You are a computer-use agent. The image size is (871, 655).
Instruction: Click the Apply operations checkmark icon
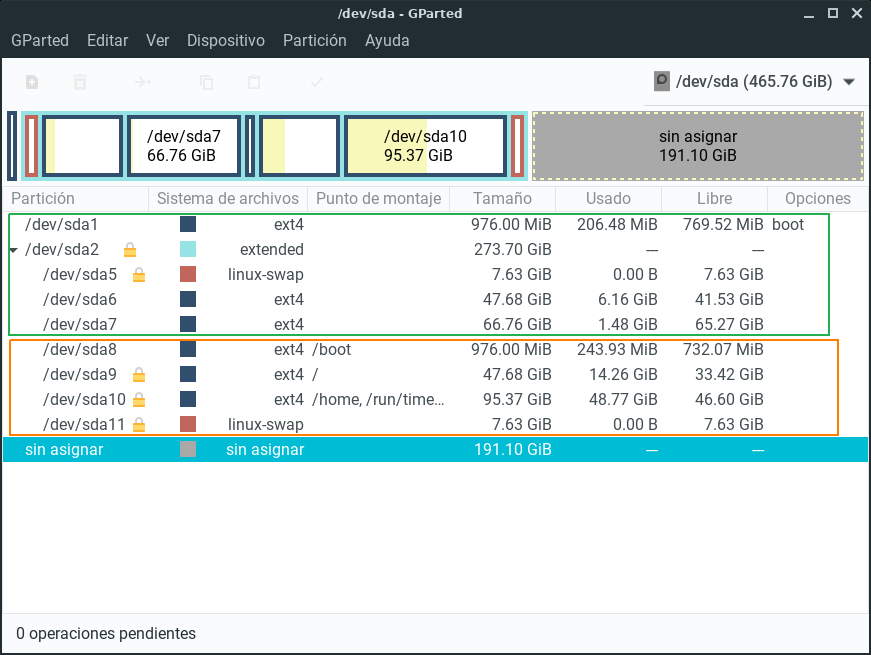tap(317, 82)
